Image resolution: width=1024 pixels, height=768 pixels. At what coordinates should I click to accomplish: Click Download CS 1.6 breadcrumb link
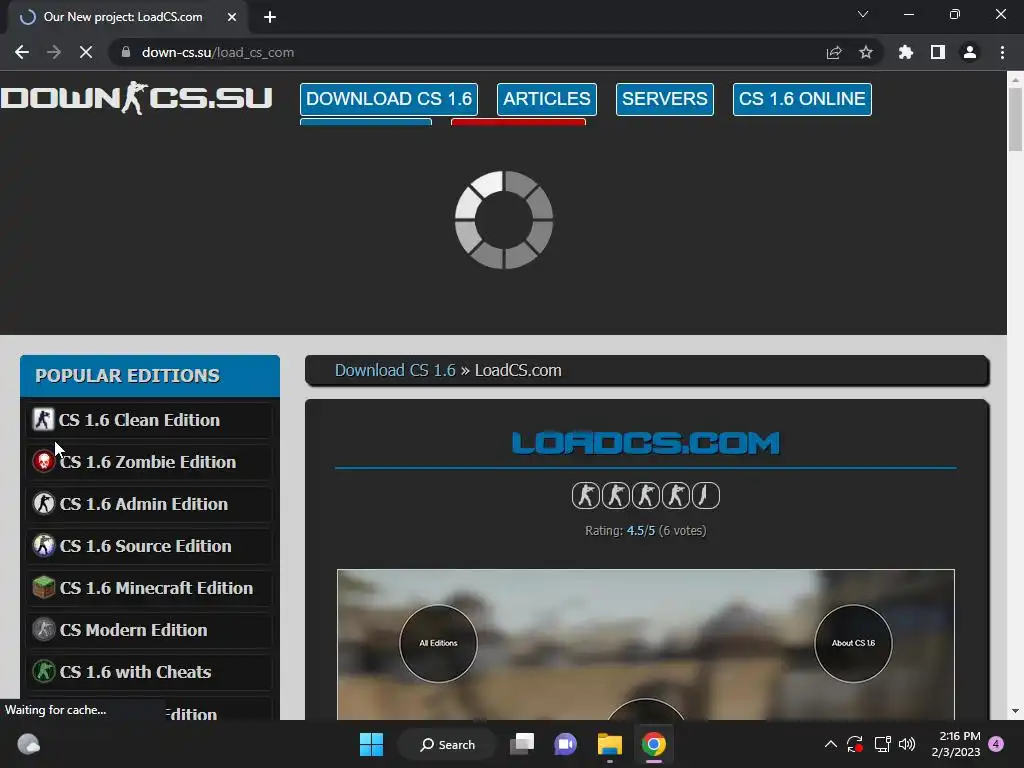395,370
